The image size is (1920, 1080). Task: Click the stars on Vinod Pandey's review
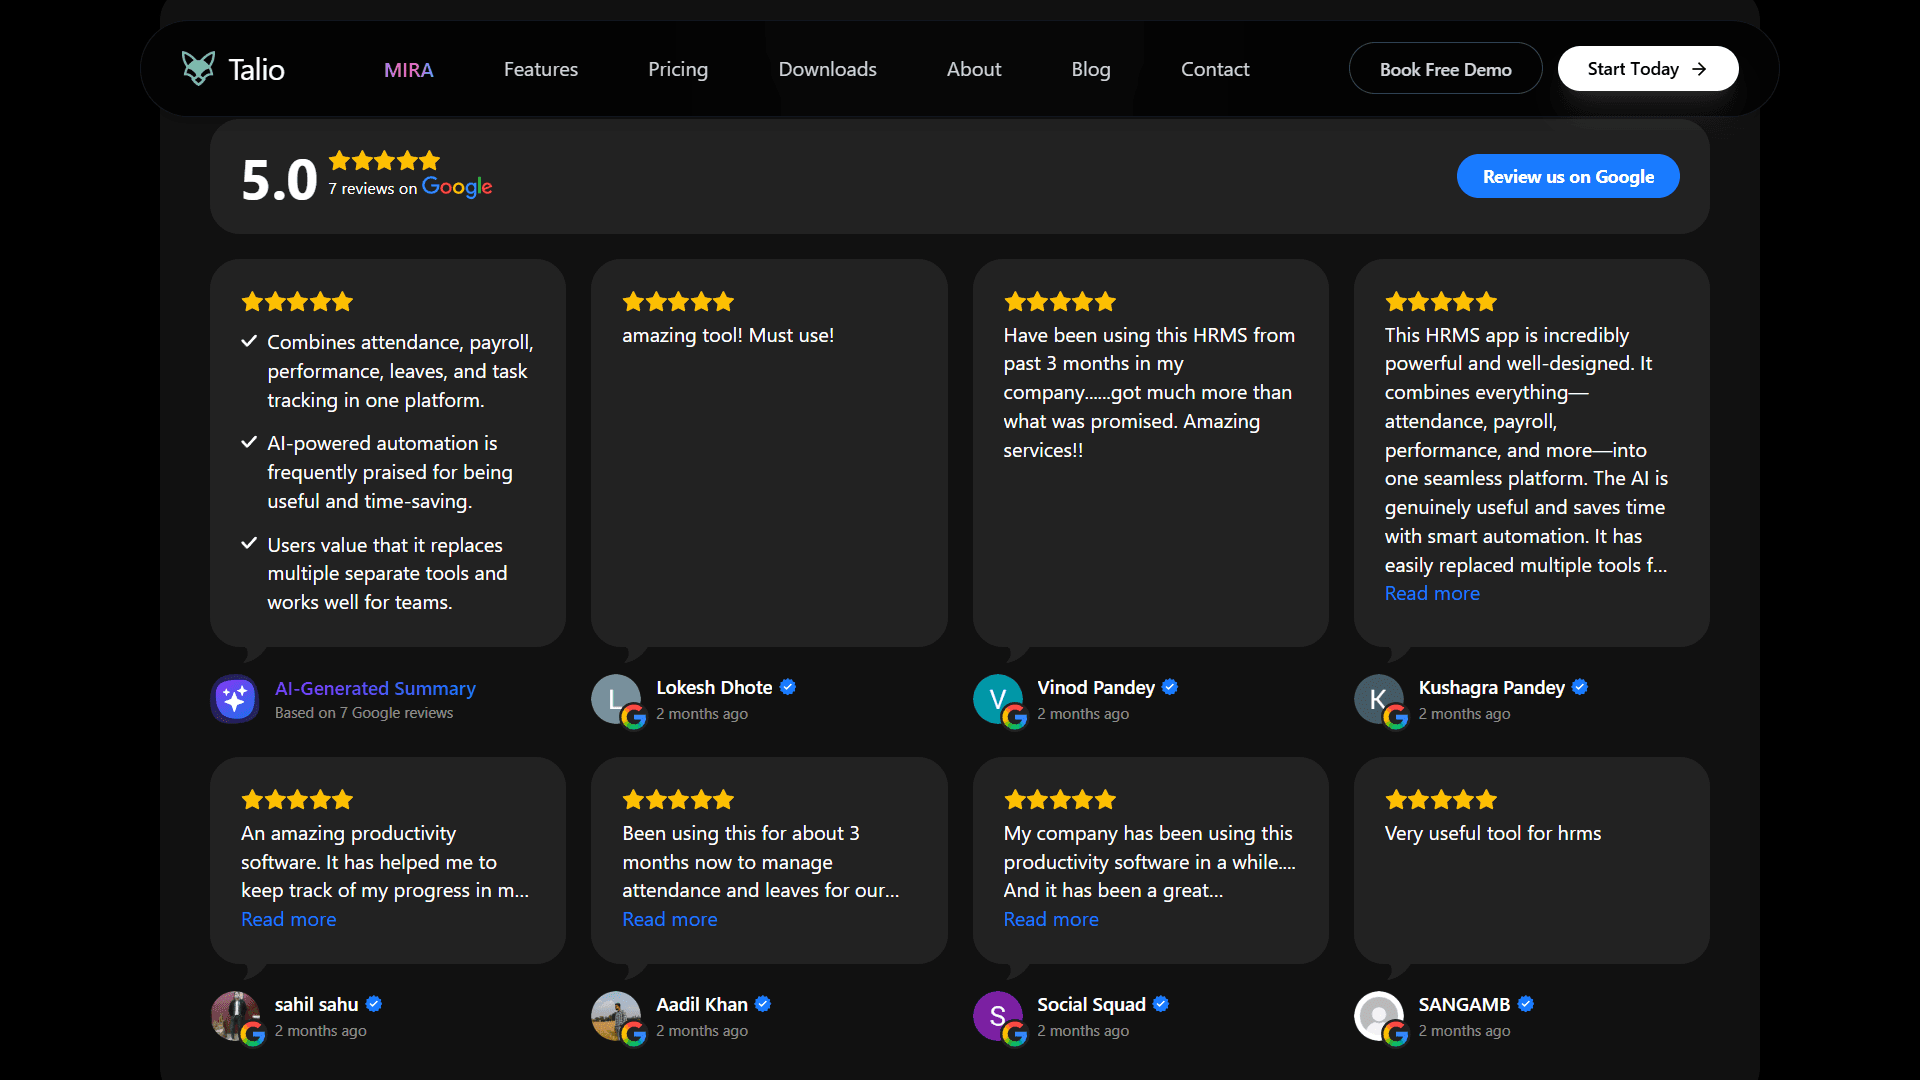click(x=1060, y=301)
